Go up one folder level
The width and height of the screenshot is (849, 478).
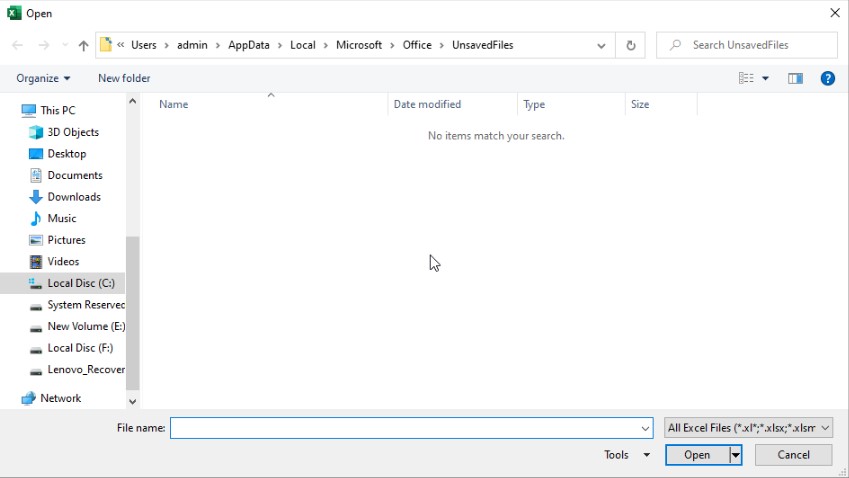pyautogui.click(x=83, y=45)
